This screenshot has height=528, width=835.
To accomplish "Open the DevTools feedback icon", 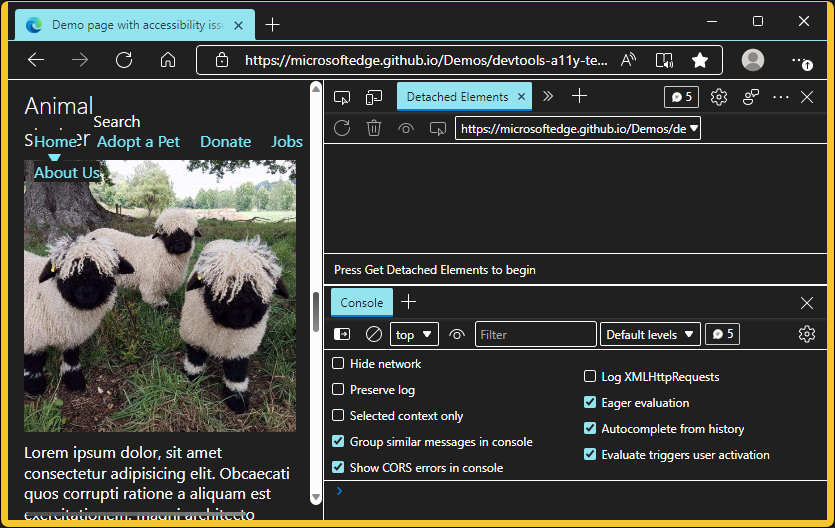I will tap(751, 97).
